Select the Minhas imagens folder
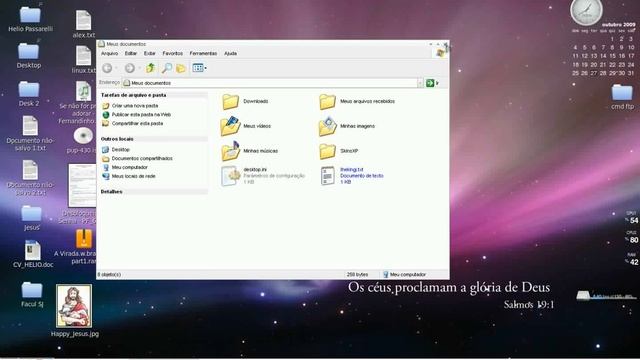The width and height of the screenshot is (640, 360). (x=327, y=126)
